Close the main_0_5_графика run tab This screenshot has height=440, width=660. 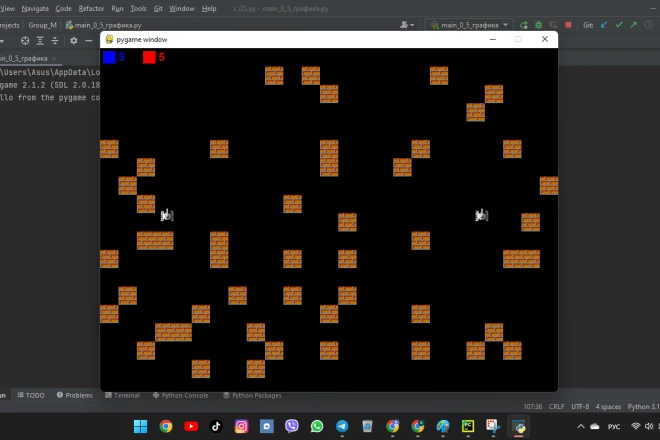pyautogui.click(x=53, y=59)
